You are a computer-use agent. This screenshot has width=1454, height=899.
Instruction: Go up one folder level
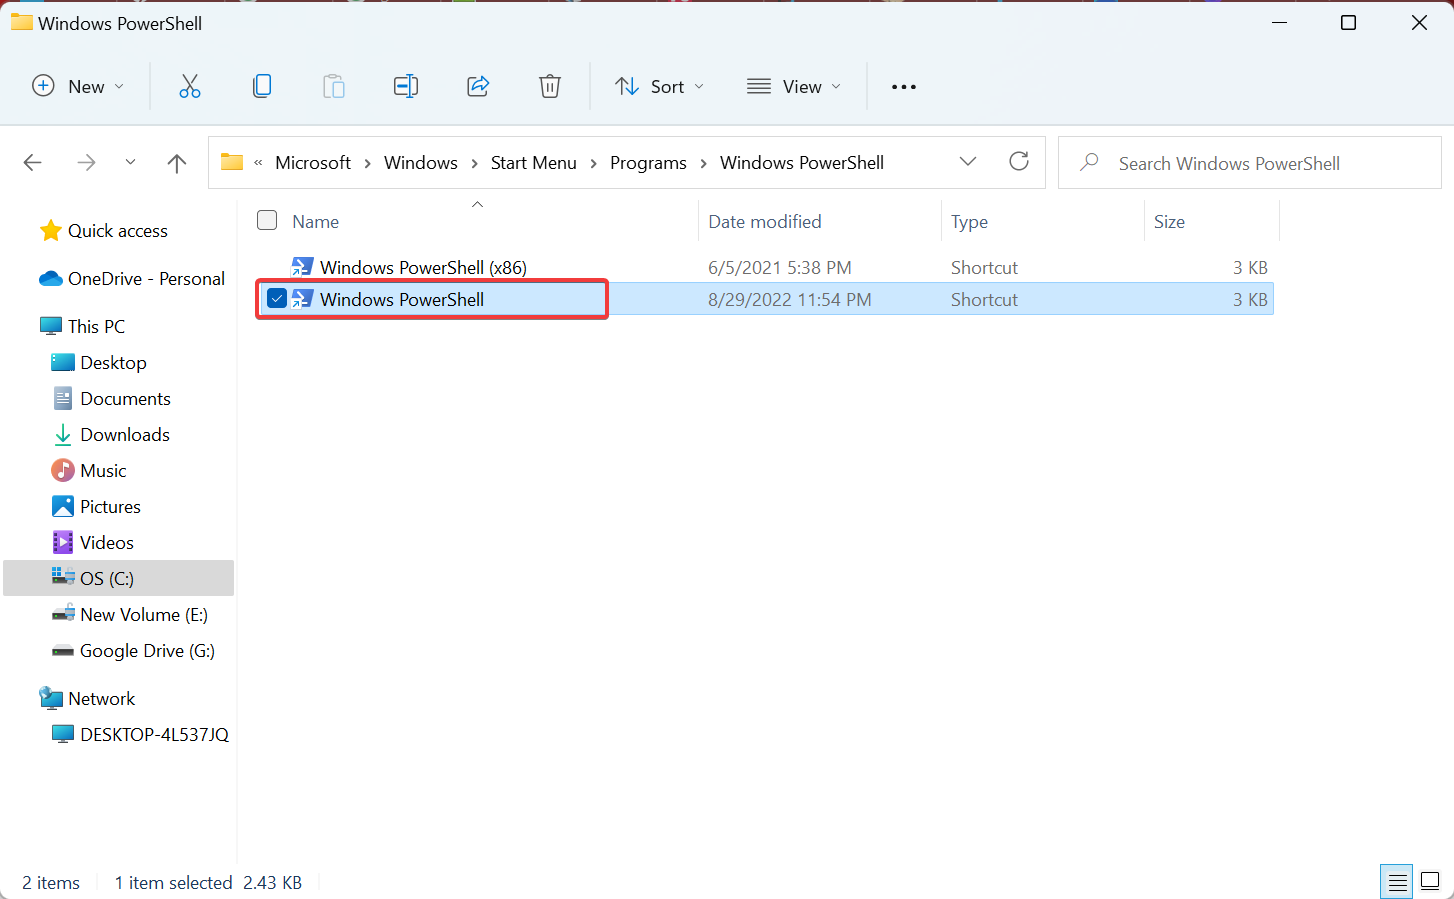coord(177,163)
